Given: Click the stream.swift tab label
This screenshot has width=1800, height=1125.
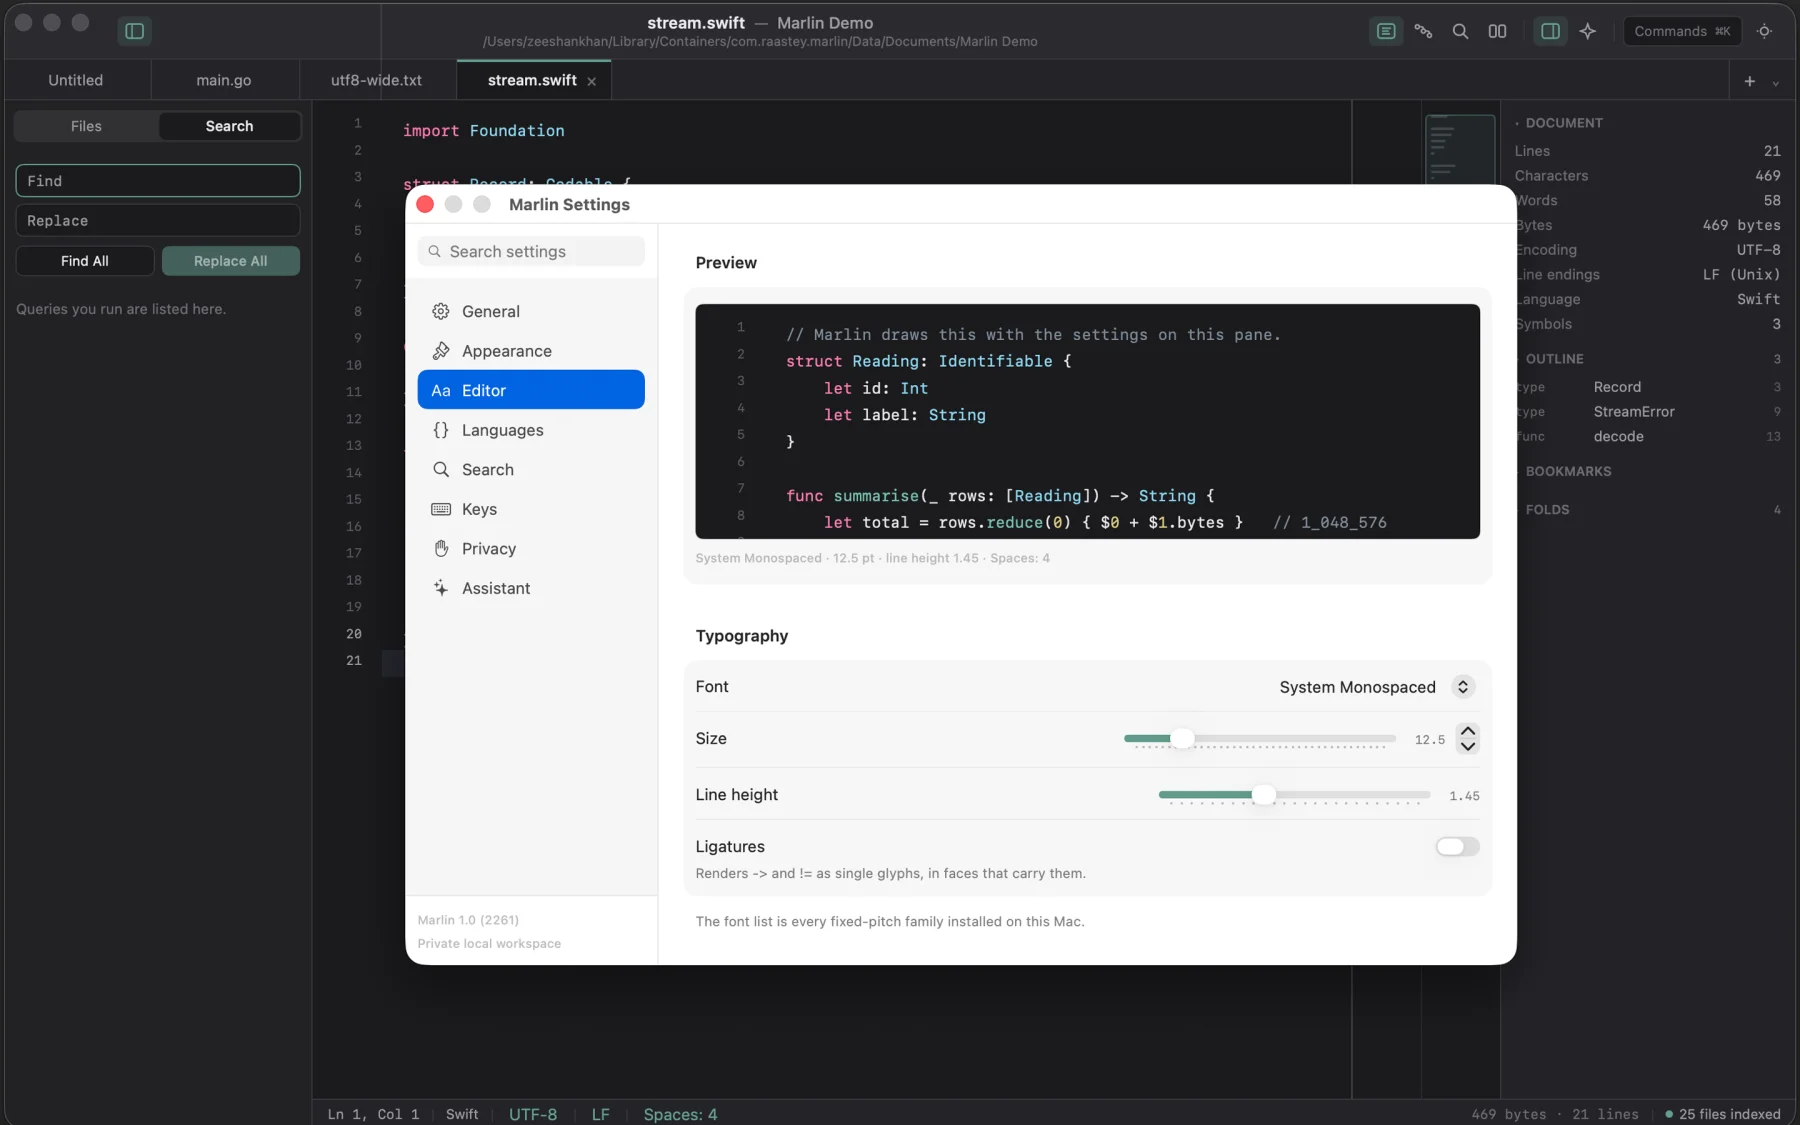Looking at the screenshot, I should (532, 81).
